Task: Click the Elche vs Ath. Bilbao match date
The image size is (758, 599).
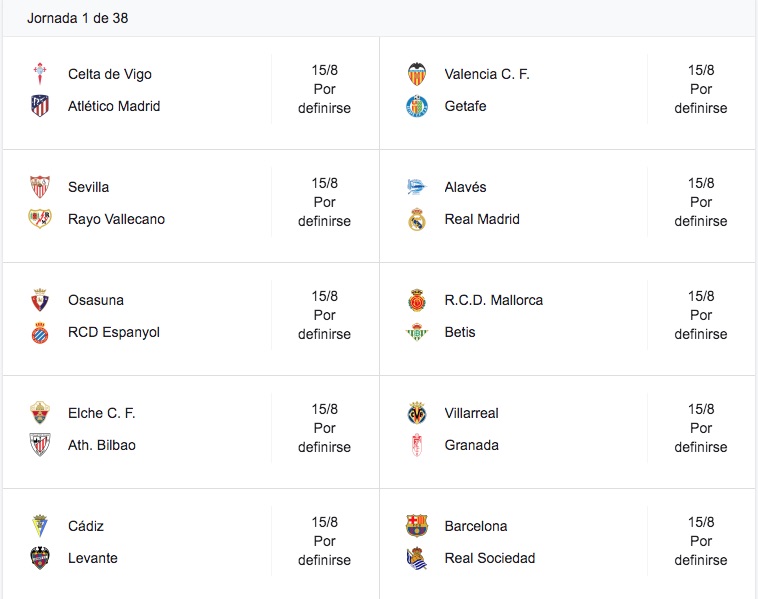Action: tap(324, 409)
